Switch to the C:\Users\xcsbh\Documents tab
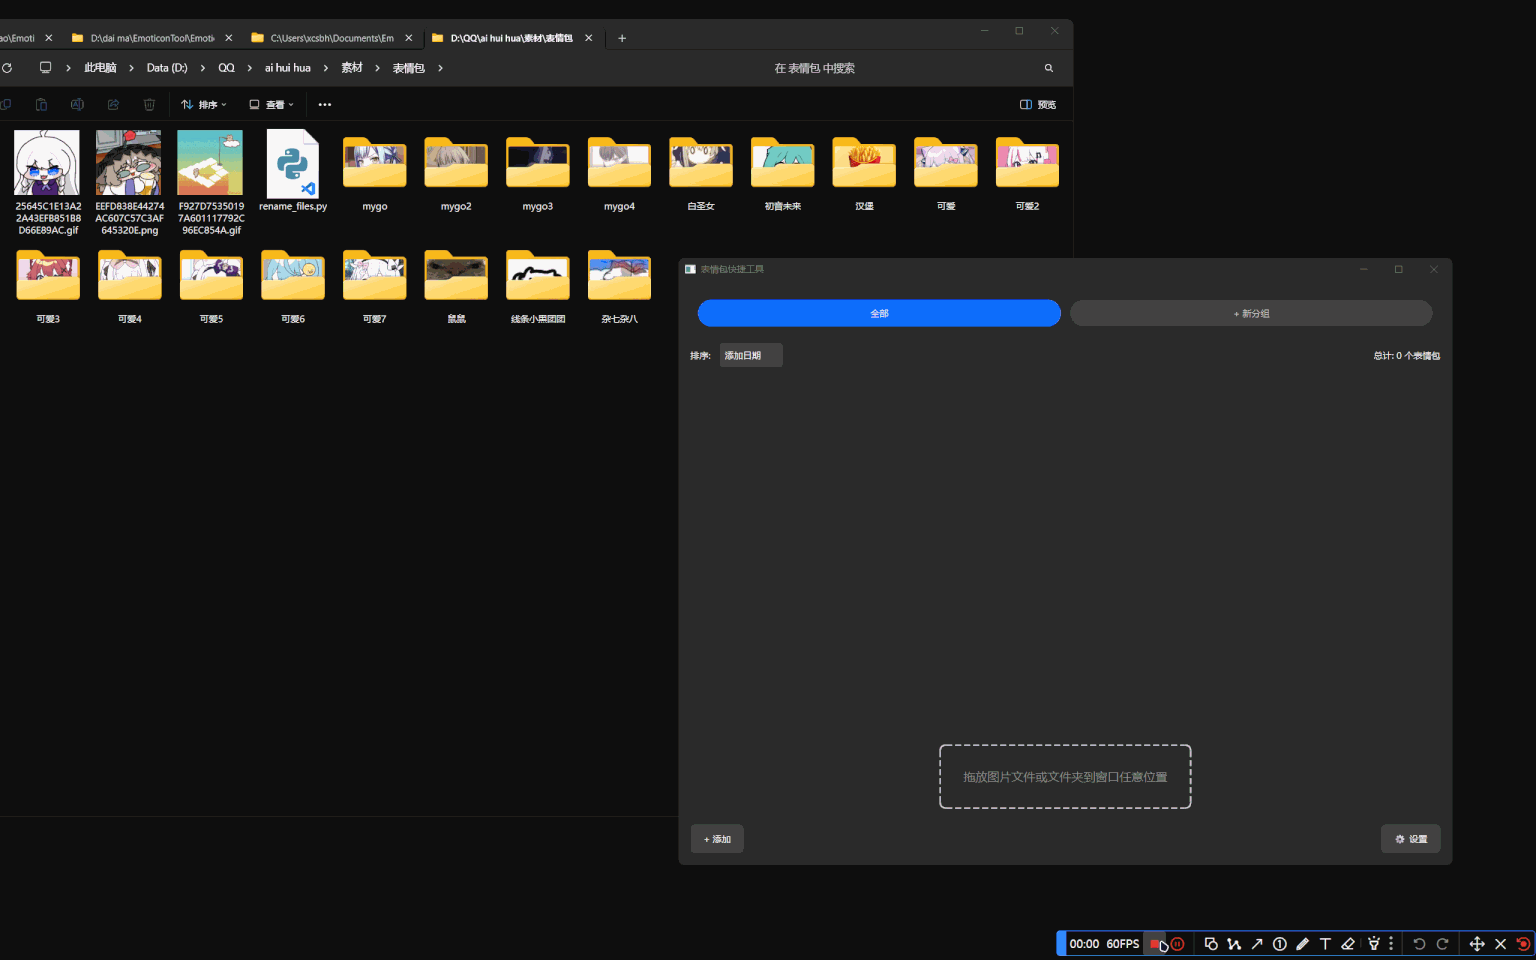1536x960 pixels. pos(333,38)
